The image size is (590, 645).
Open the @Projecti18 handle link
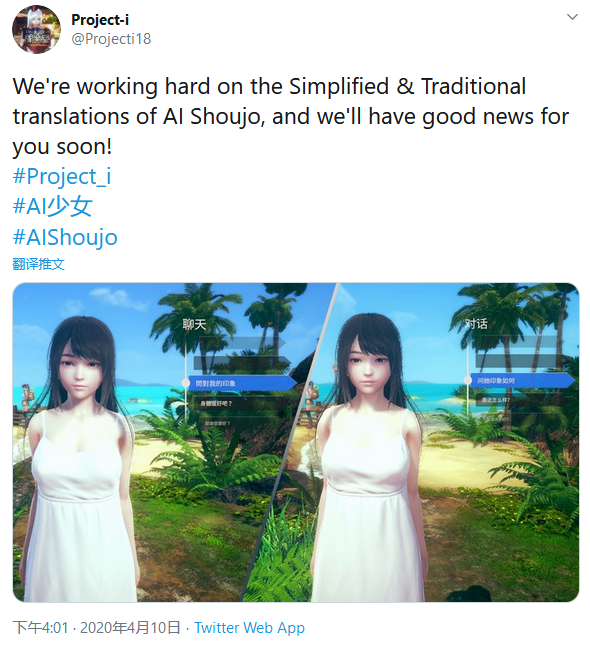111,39
